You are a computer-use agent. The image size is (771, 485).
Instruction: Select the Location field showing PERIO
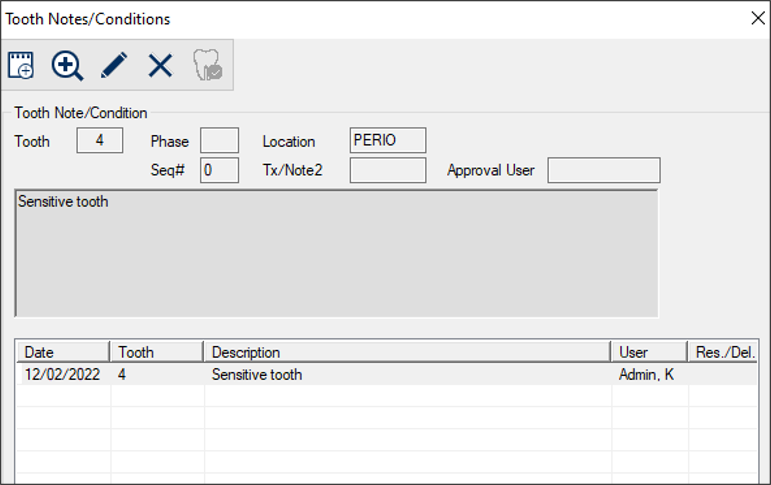pyautogui.click(x=388, y=141)
